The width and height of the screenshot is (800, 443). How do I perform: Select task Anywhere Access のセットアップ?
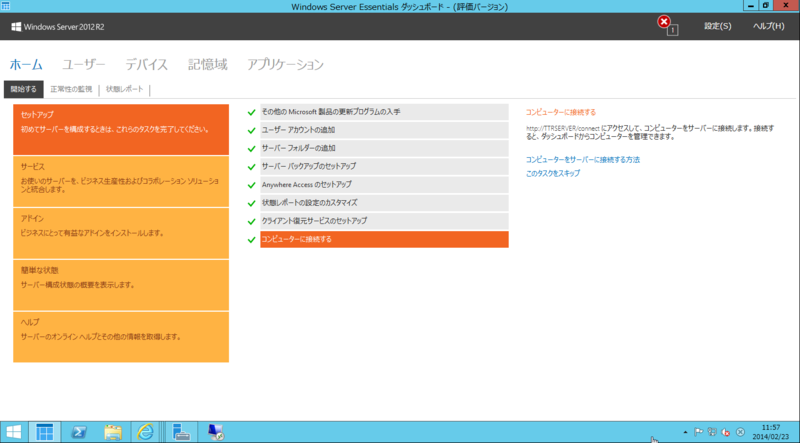(384, 185)
